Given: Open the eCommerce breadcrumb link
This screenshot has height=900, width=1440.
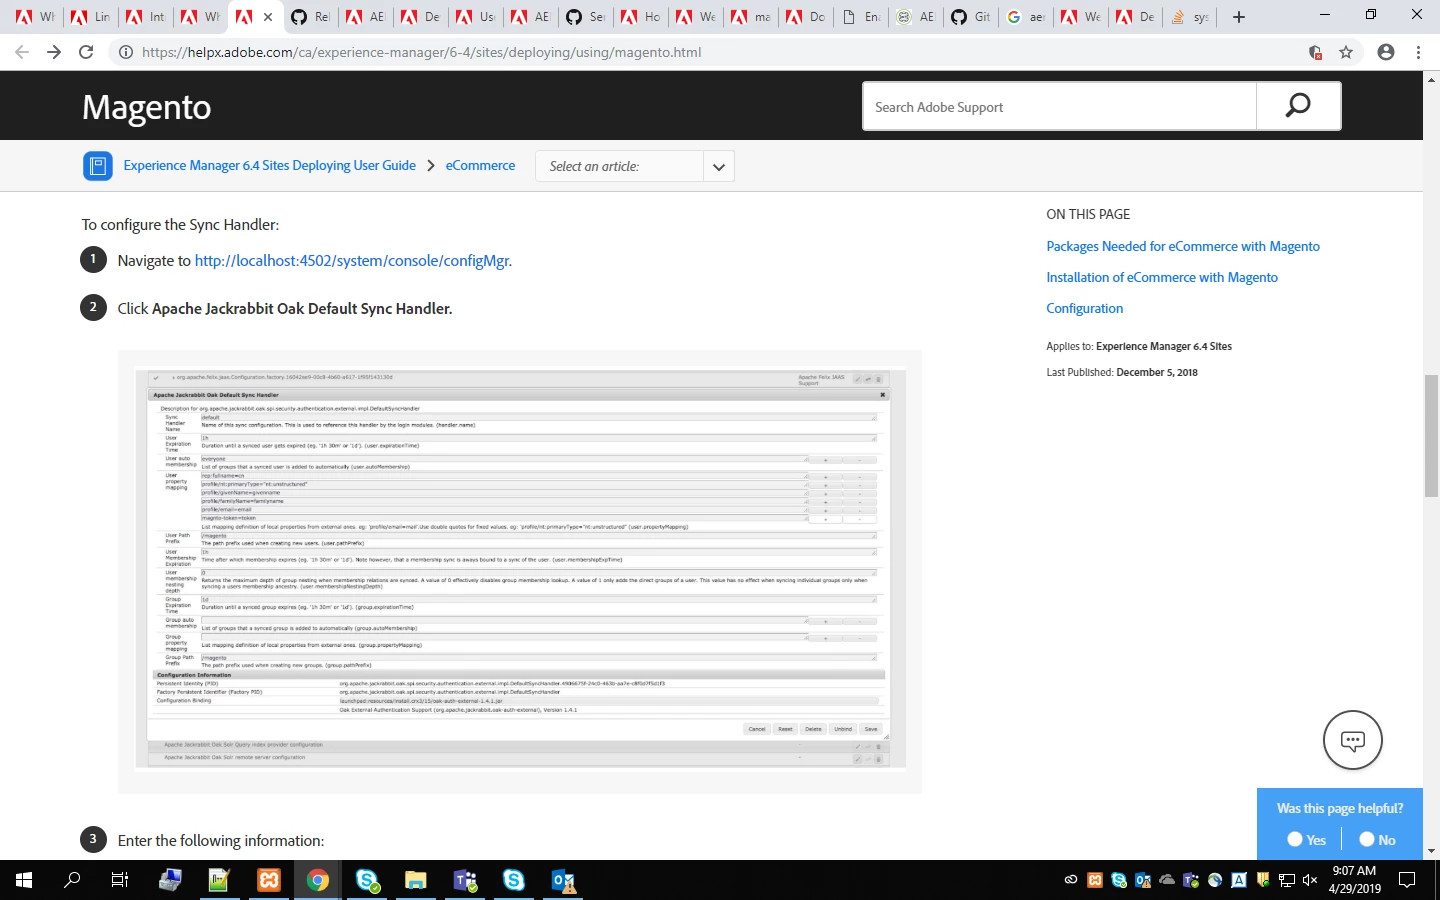Looking at the screenshot, I should [x=481, y=166].
